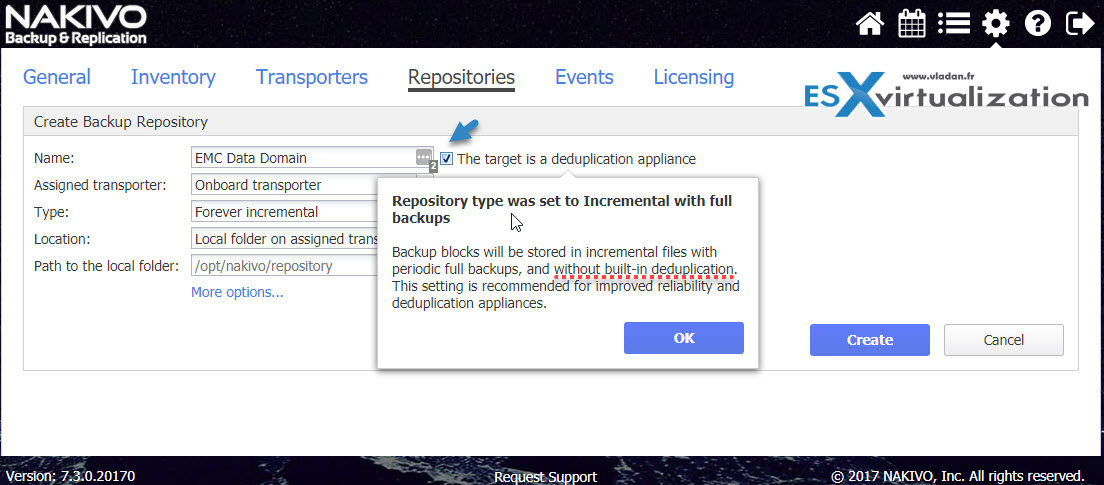Screen dimensions: 1104x485
Task: Switch to the Events tab
Action: point(584,77)
